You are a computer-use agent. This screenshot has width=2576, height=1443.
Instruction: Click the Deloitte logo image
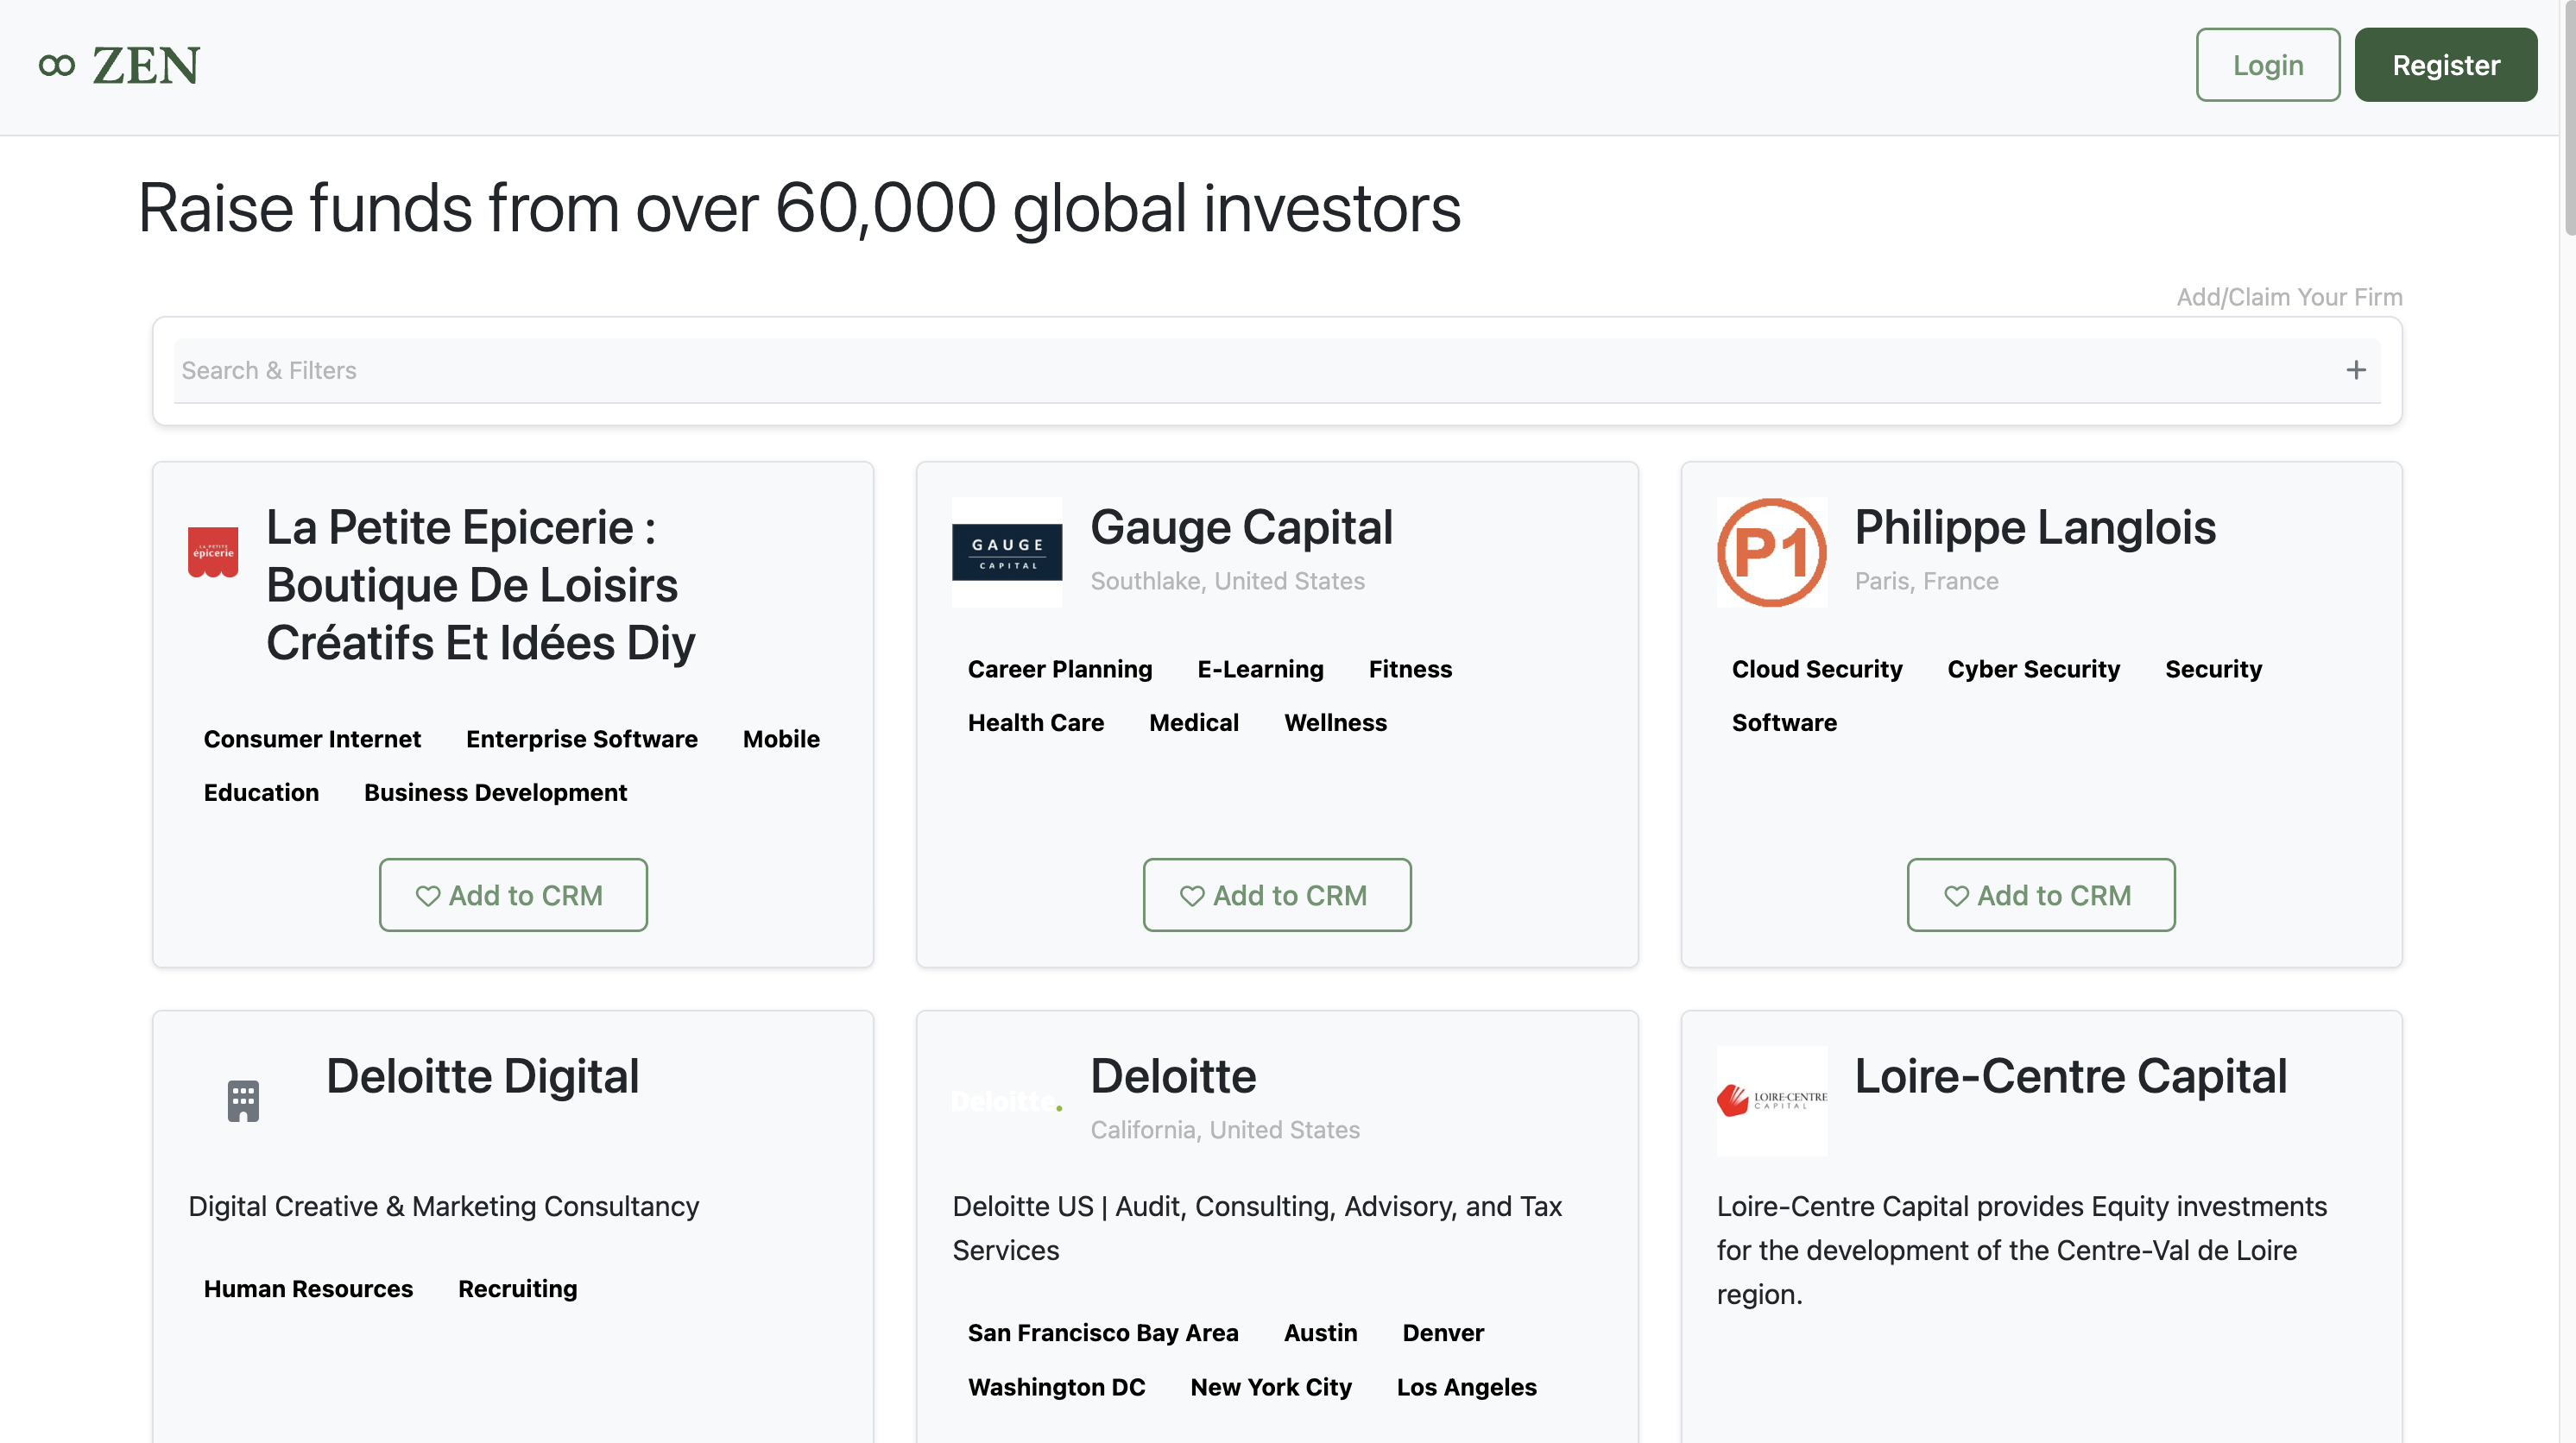[x=1007, y=1101]
